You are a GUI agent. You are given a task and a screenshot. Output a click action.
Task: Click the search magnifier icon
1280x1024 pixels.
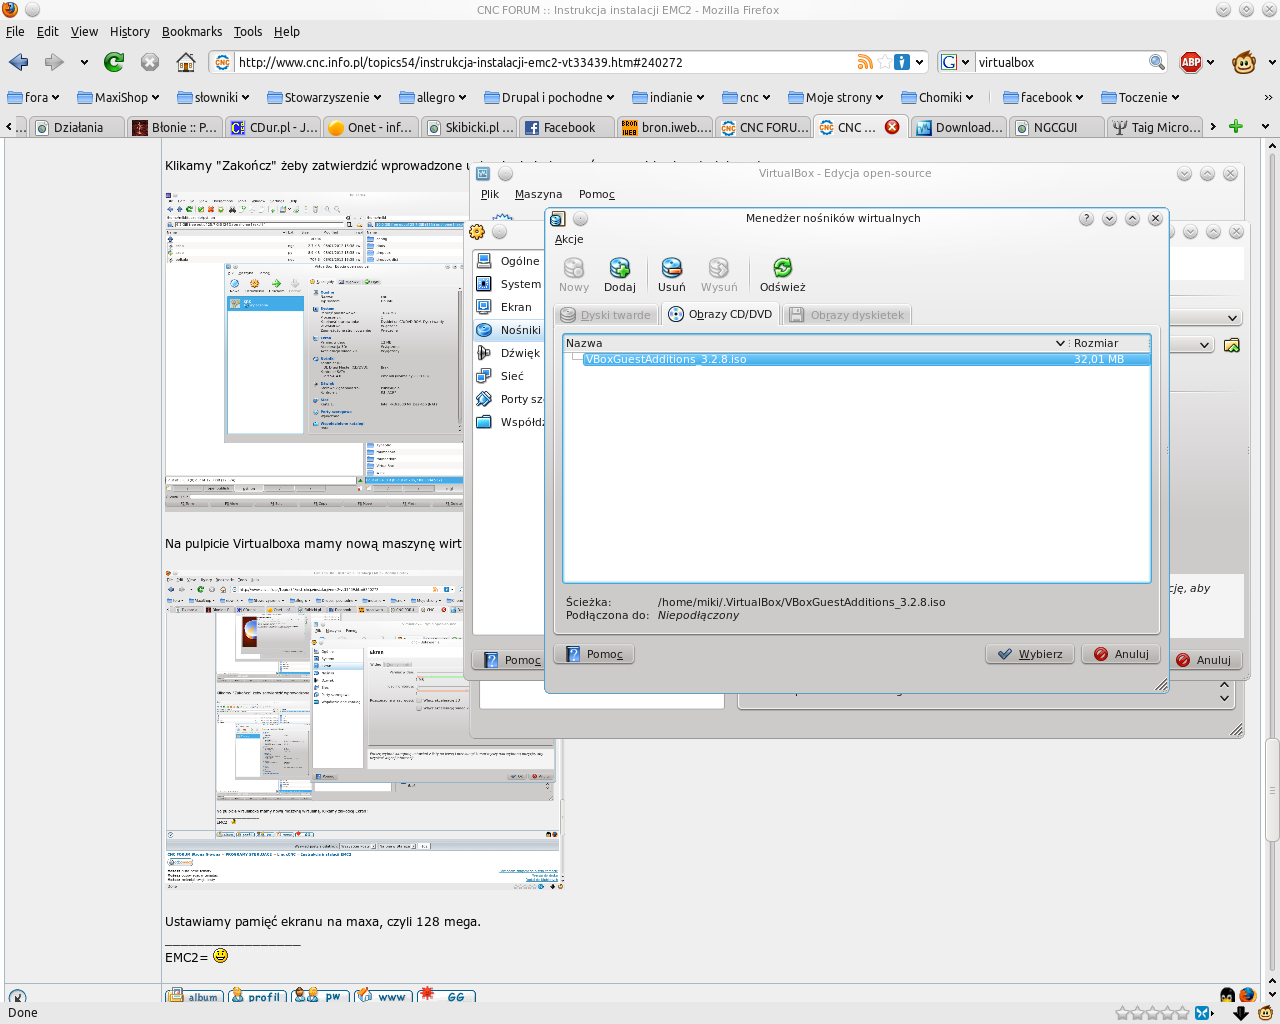click(x=1157, y=62)
